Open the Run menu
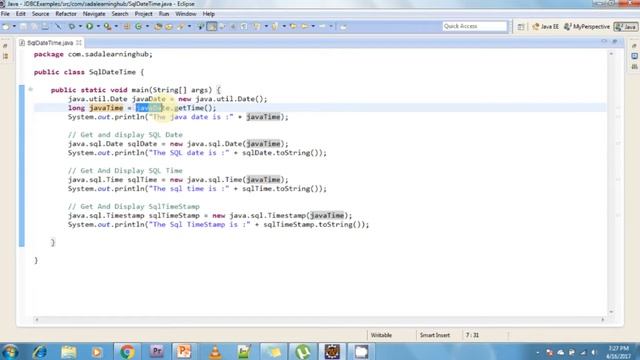This screenshot has width=640, height=360. 164,14
